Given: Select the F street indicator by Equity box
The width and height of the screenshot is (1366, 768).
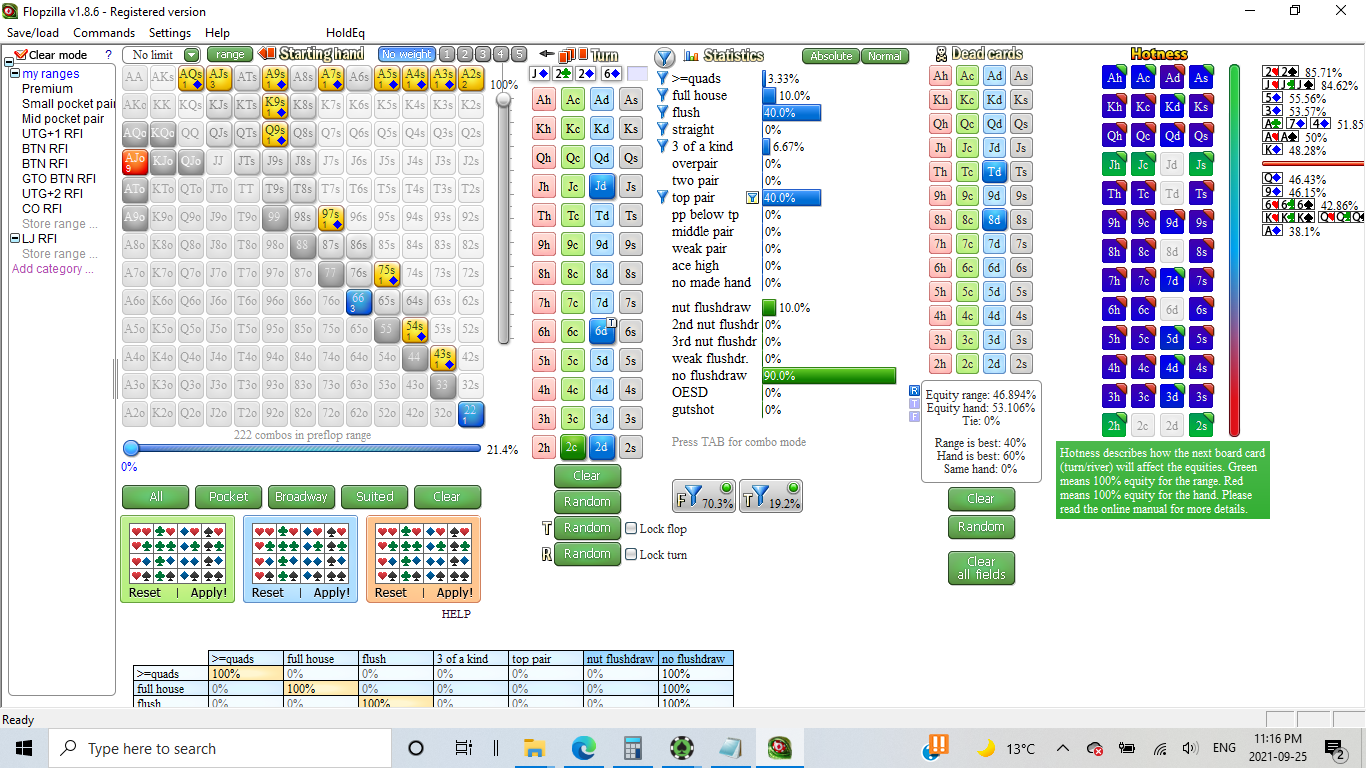Looking at the screenshot, I should click(x=914, y=417).
